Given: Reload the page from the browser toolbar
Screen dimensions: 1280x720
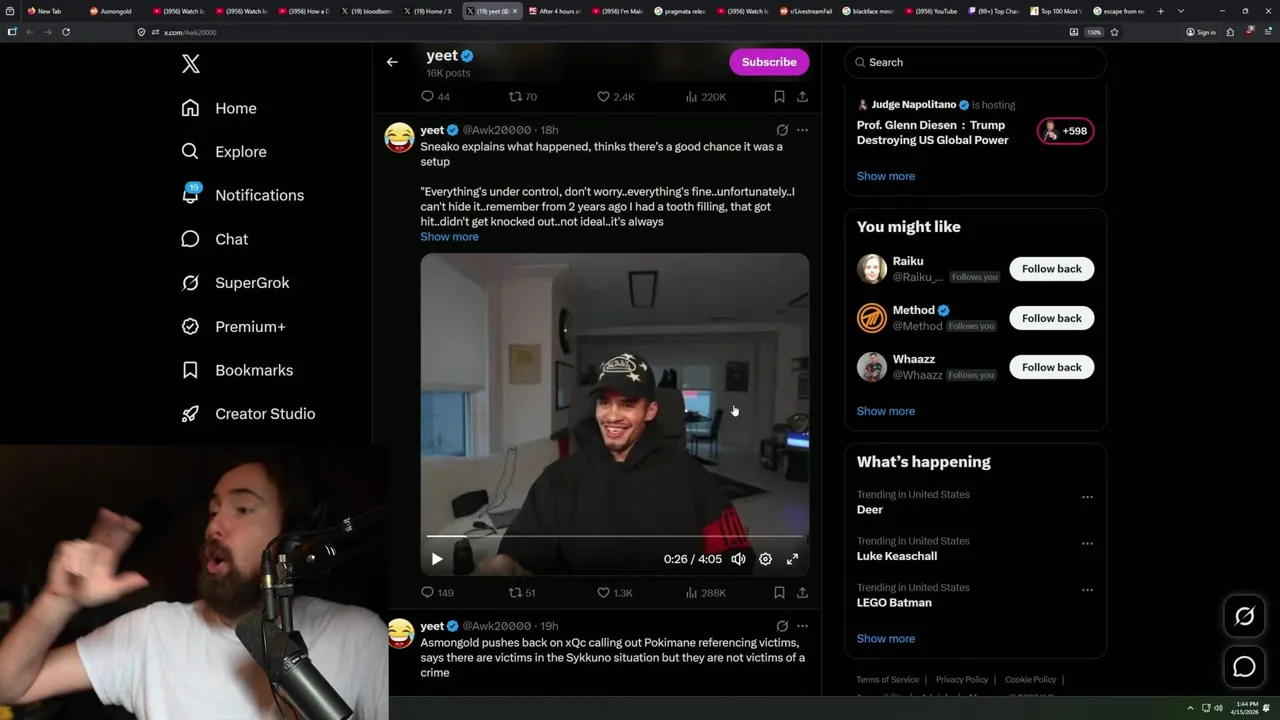Looking at the screenshot, I should 66,32.
